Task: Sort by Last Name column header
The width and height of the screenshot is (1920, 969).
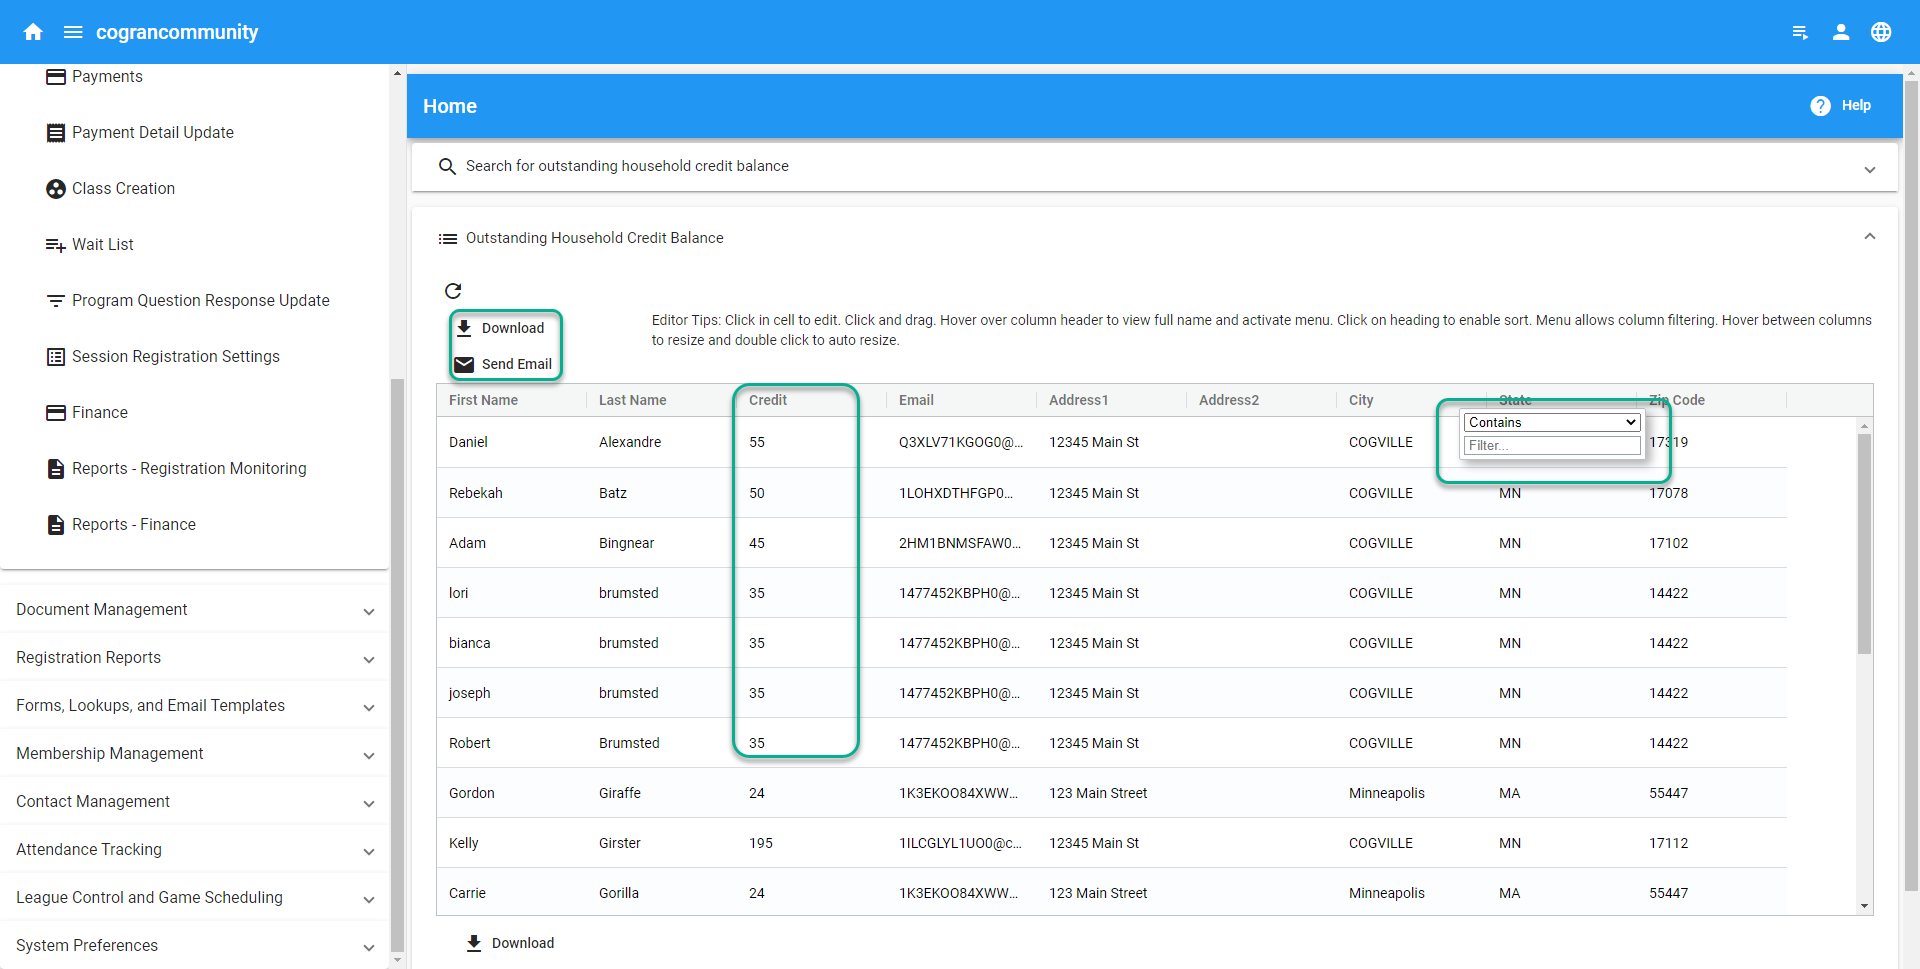Action: click(632, 401)
